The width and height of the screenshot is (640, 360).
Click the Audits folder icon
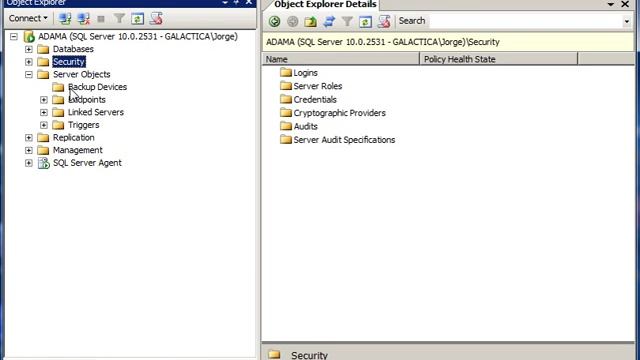coord(286,127)
